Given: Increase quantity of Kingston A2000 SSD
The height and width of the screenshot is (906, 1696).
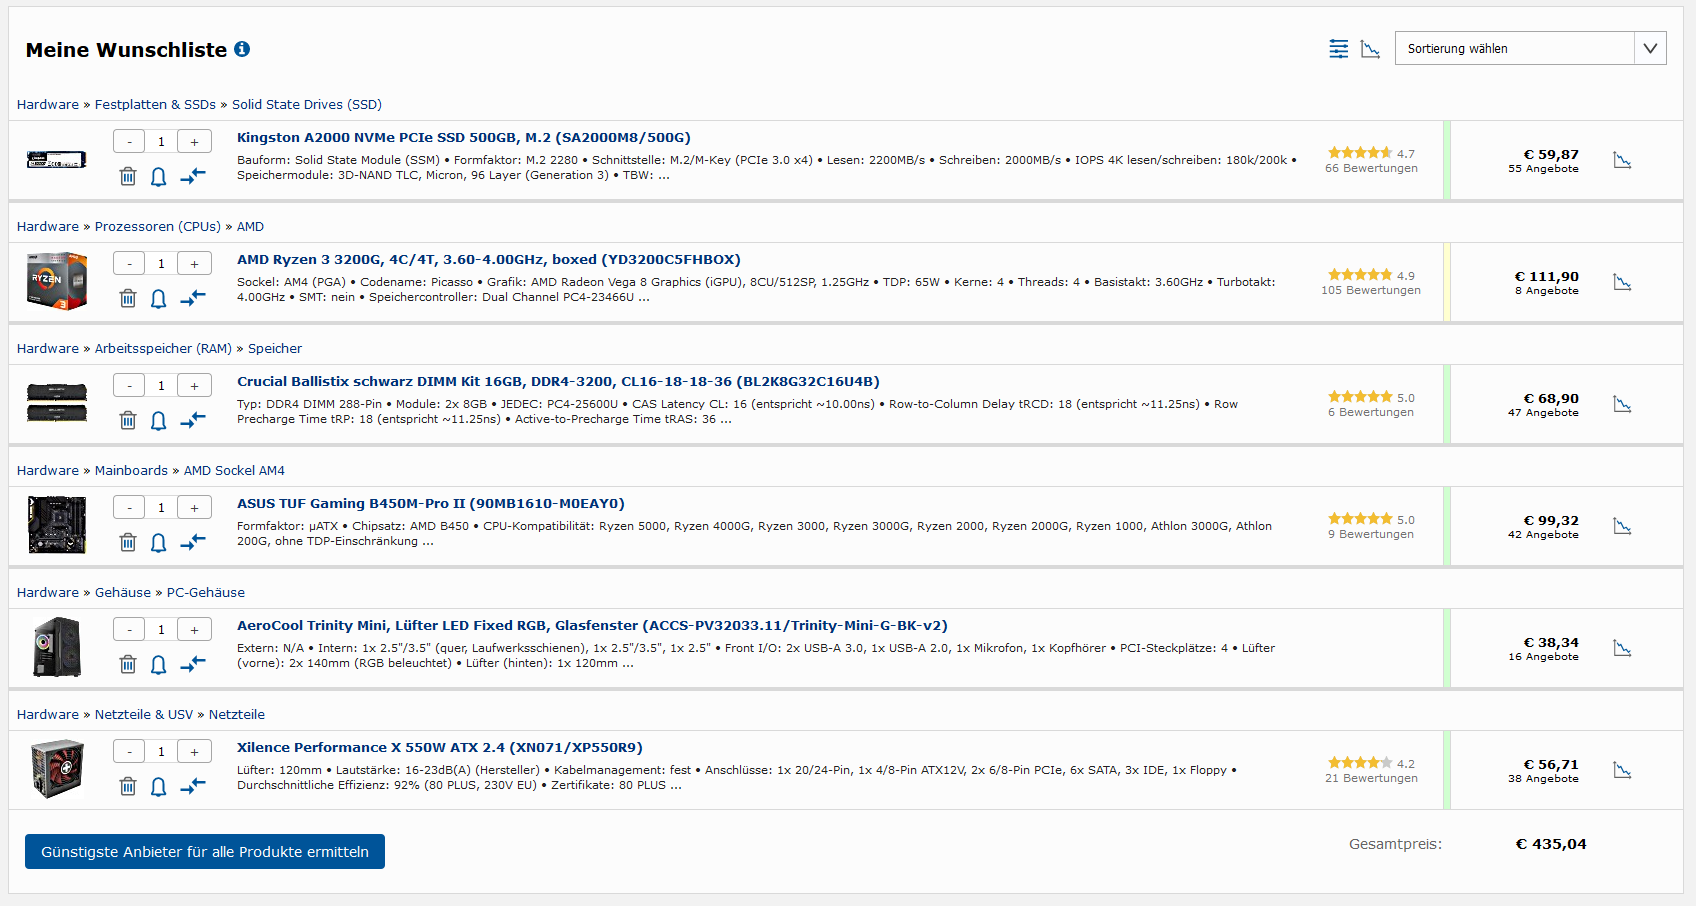Looking at the screenshot, I should tap(194, 142).
